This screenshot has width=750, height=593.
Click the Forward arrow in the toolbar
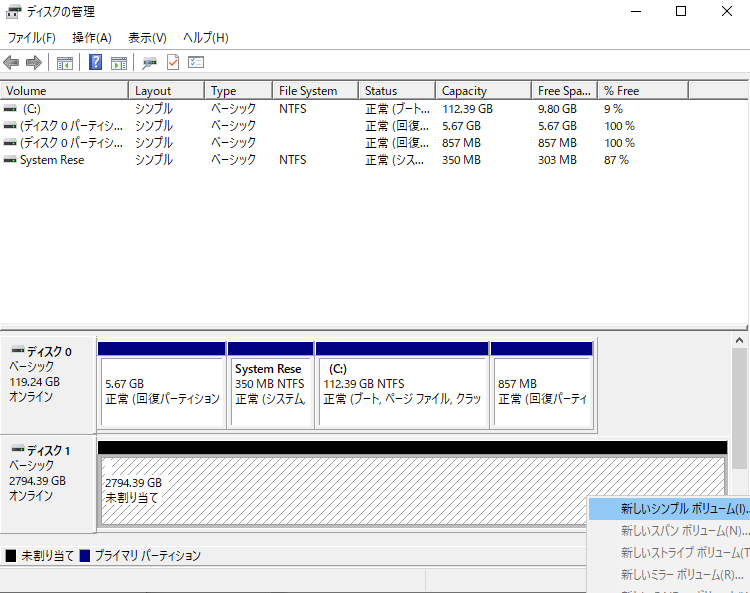tap(34, 63)
